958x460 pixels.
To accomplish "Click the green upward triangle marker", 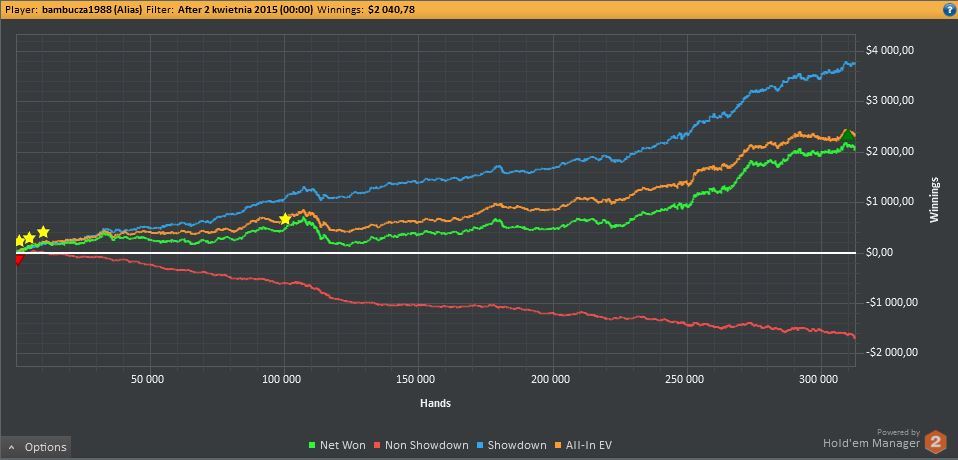I will point(846,136).
